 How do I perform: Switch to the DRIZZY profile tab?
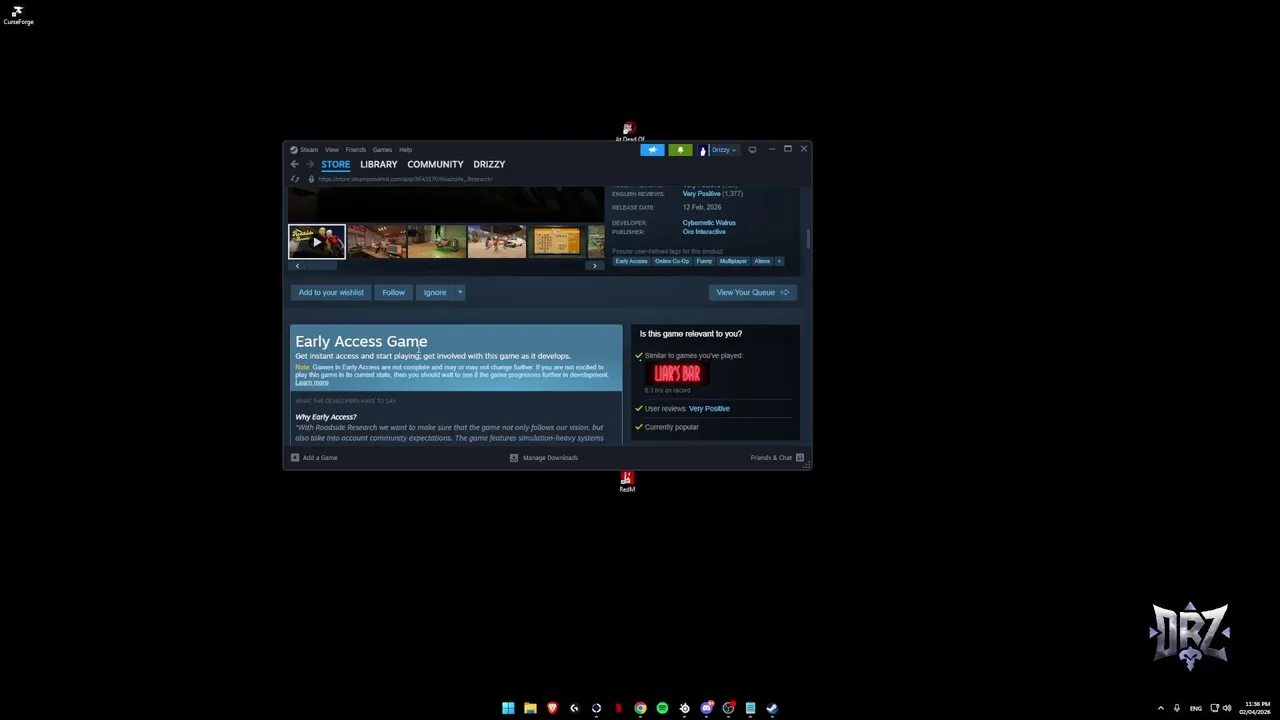489,164
